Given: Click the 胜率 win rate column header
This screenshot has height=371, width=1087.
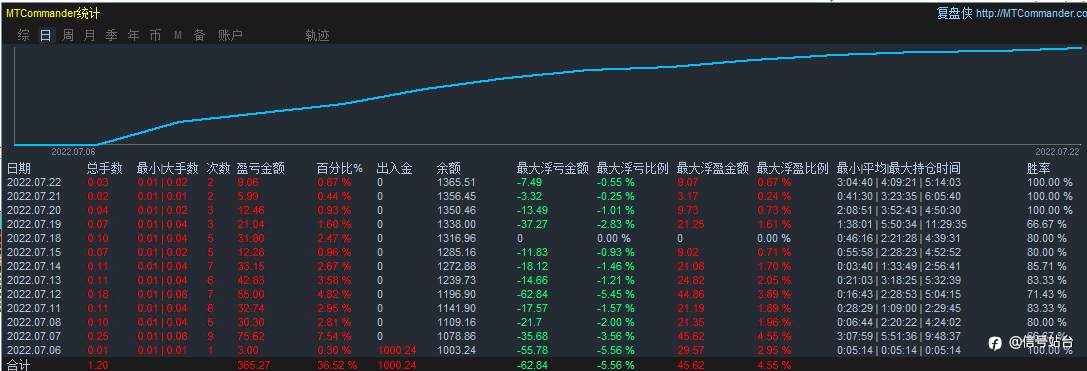Looking at the screenshot, I should (x=1038, y=169).
